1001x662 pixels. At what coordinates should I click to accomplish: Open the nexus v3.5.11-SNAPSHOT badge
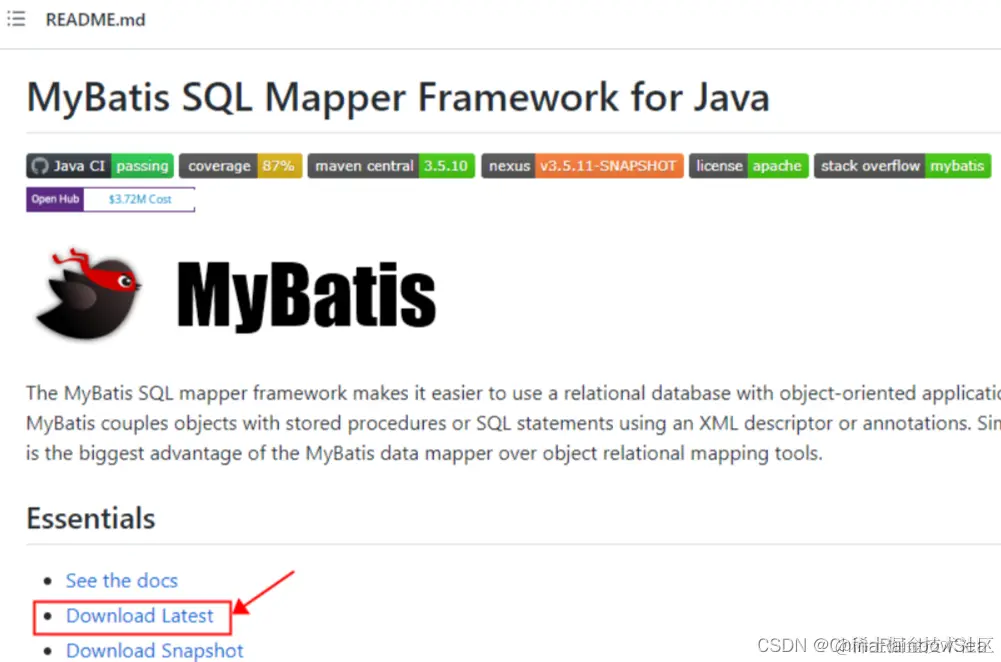click(x=582, y=166)
